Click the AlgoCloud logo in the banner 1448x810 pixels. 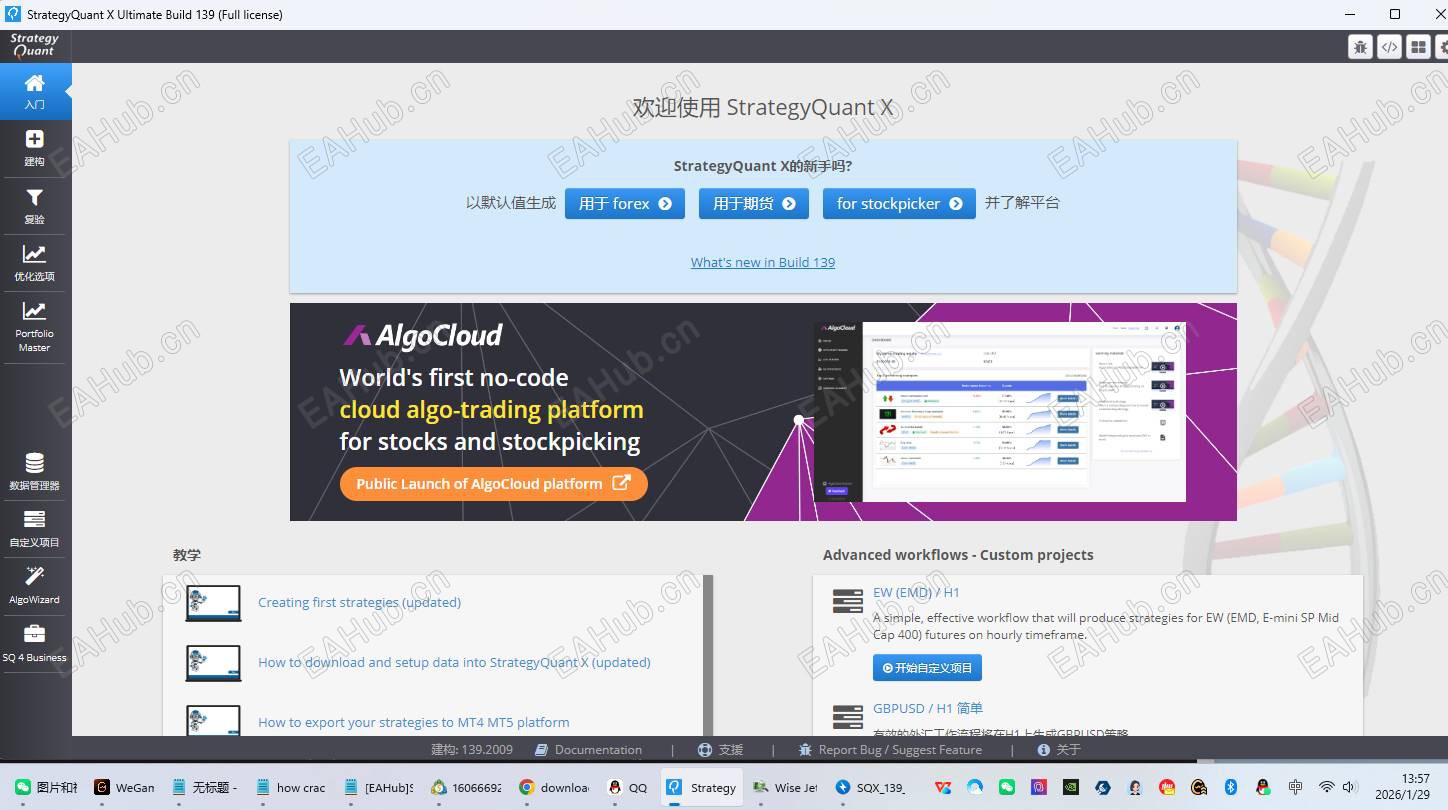click(x=422, y=336)
